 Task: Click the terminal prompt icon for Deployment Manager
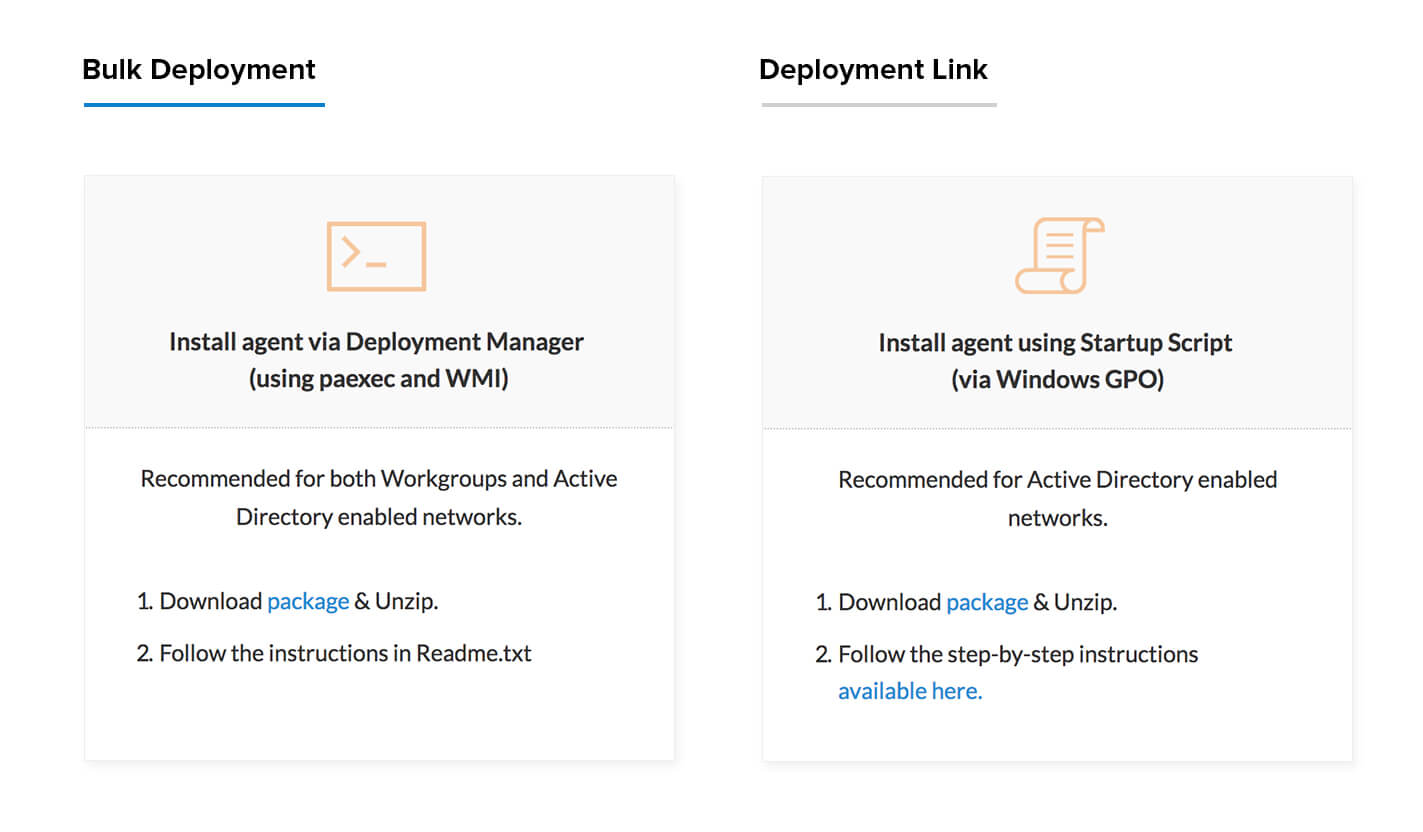[376, 256]
